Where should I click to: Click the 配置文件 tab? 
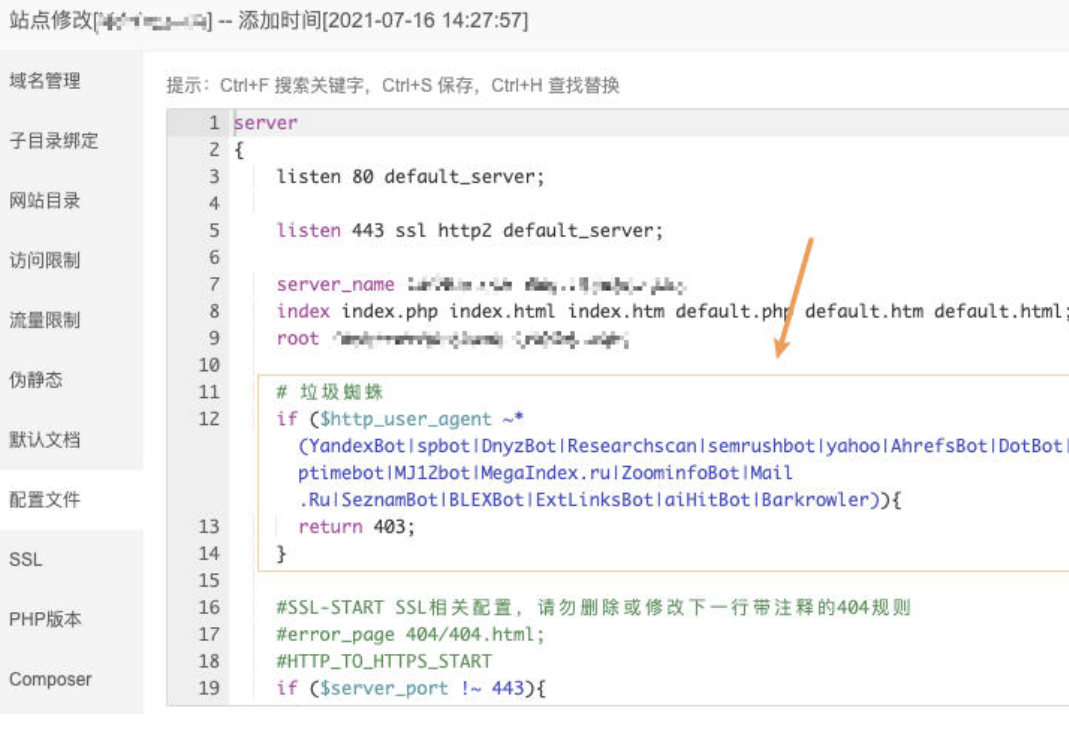(45, 500)
